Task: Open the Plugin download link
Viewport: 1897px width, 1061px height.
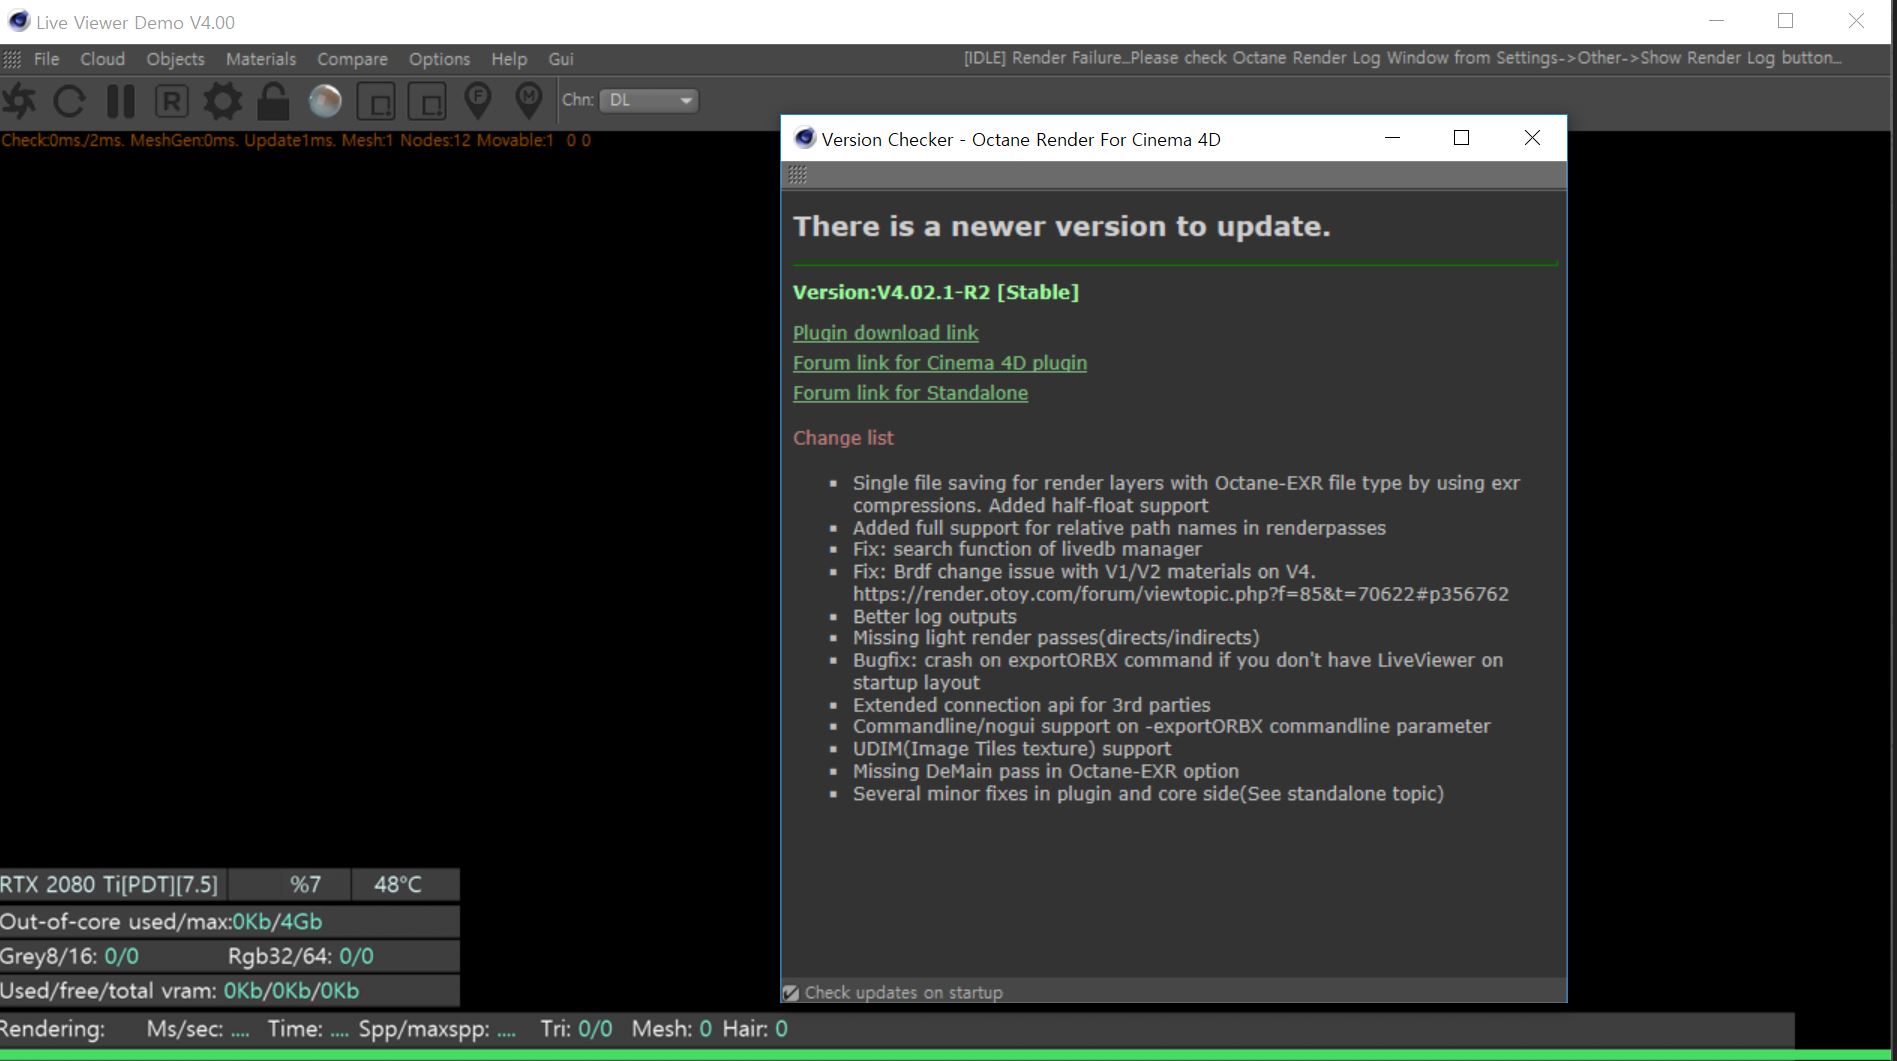Action: coord(886,333)
